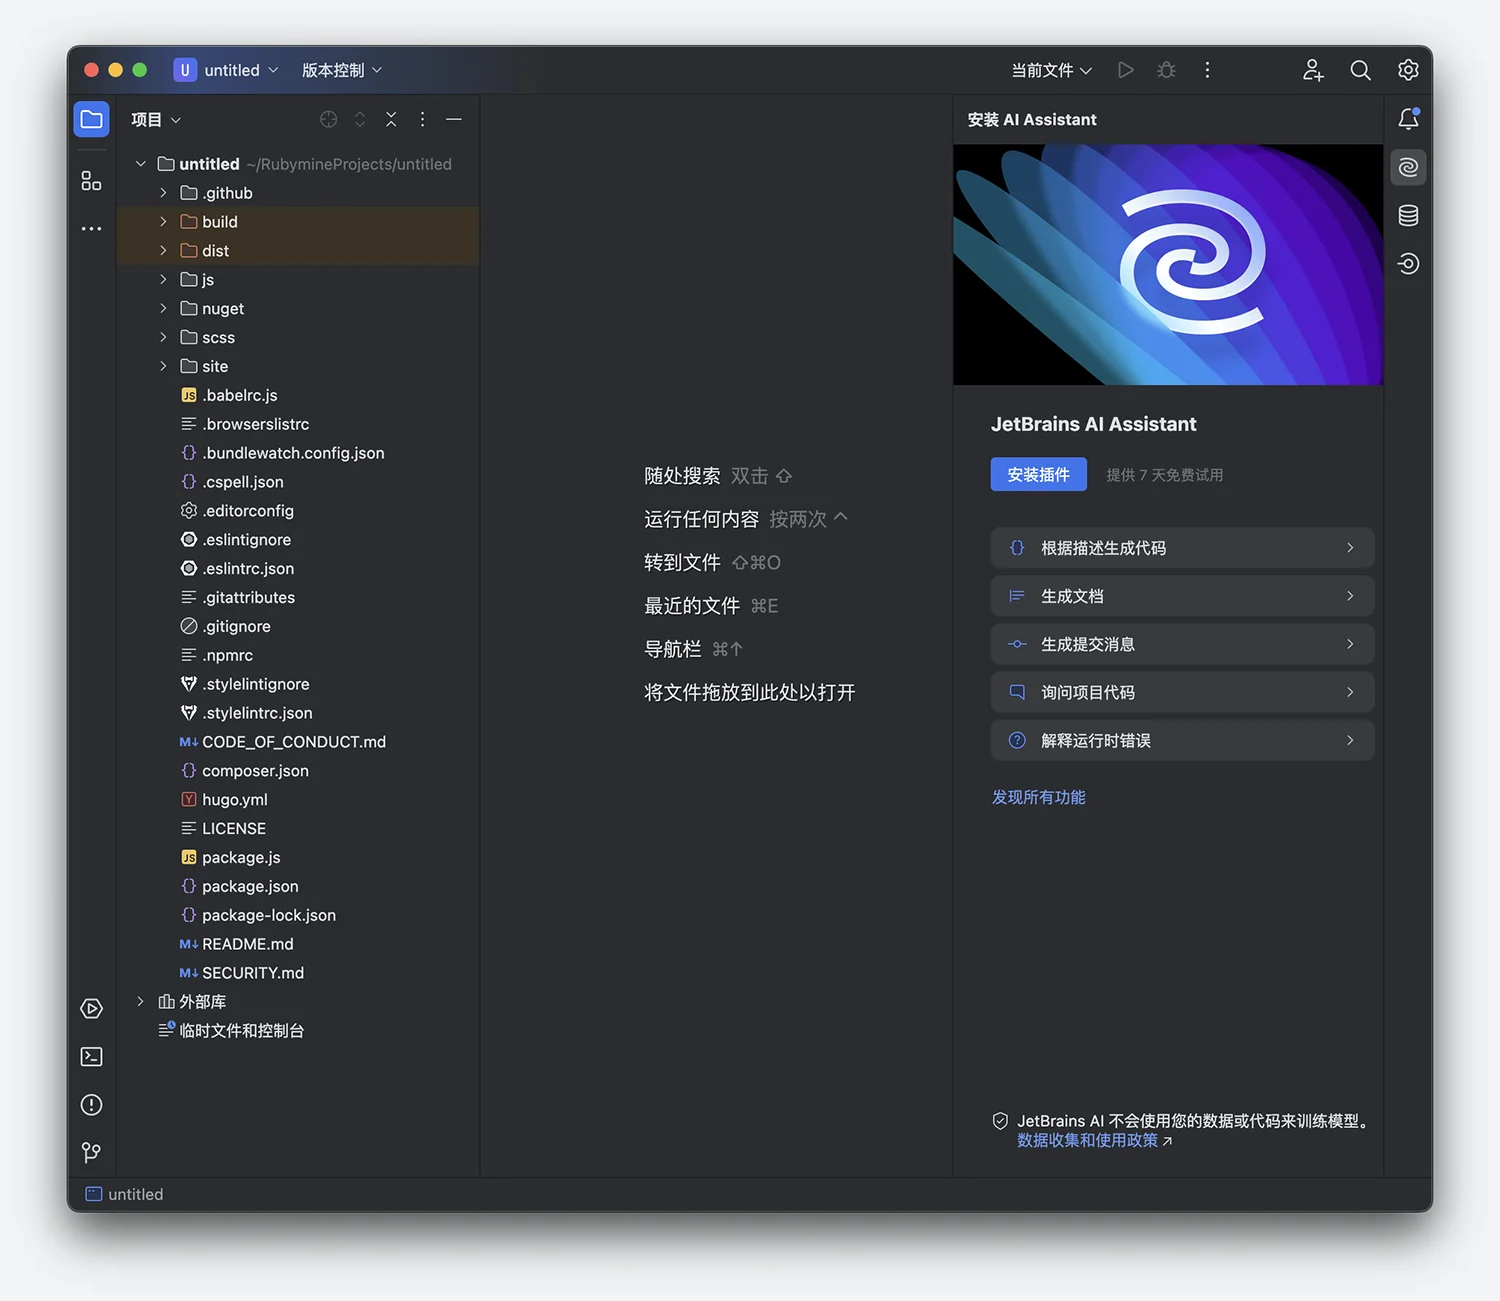Select 生成提交消息 feature row

point(1182,644)
